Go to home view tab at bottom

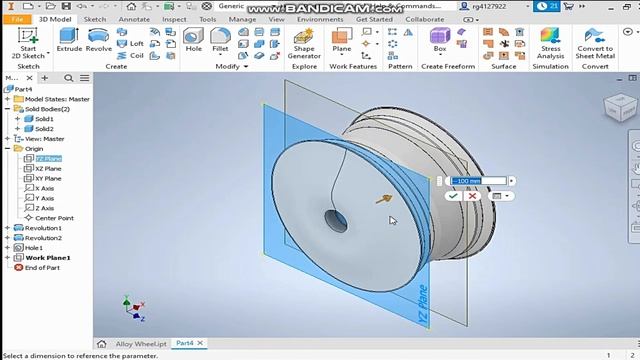pos(102,344)
